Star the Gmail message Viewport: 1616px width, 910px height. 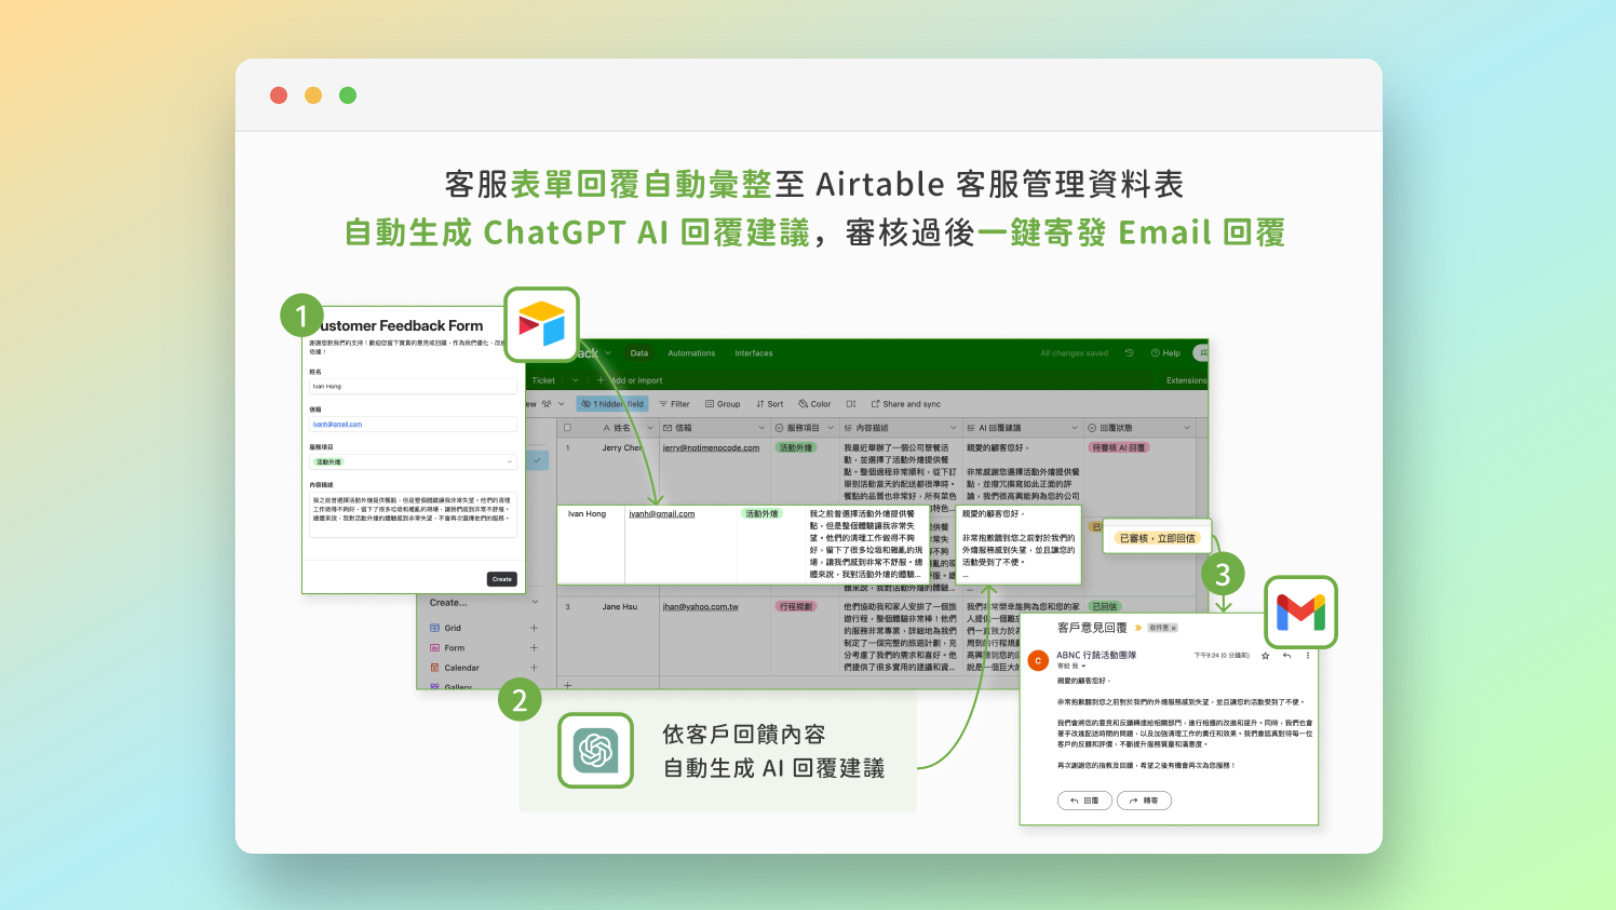(x=1265, y=656)
